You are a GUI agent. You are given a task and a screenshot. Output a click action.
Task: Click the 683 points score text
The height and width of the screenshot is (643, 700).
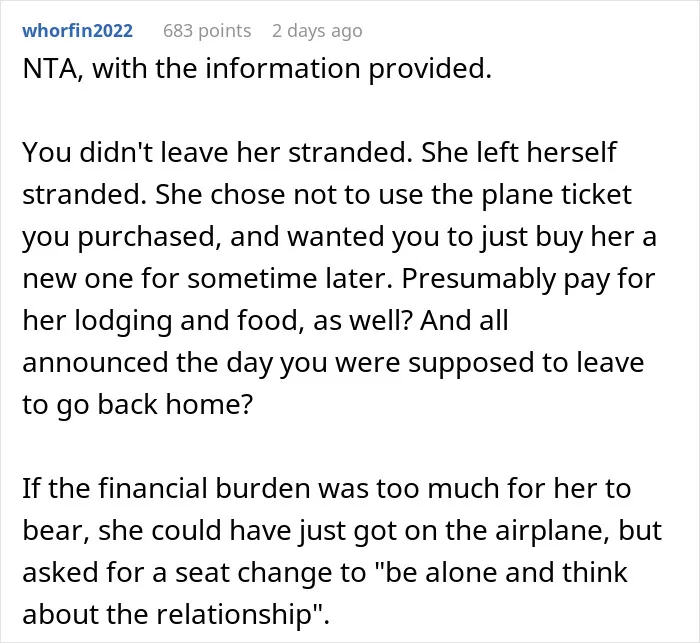tap(207, 31)
